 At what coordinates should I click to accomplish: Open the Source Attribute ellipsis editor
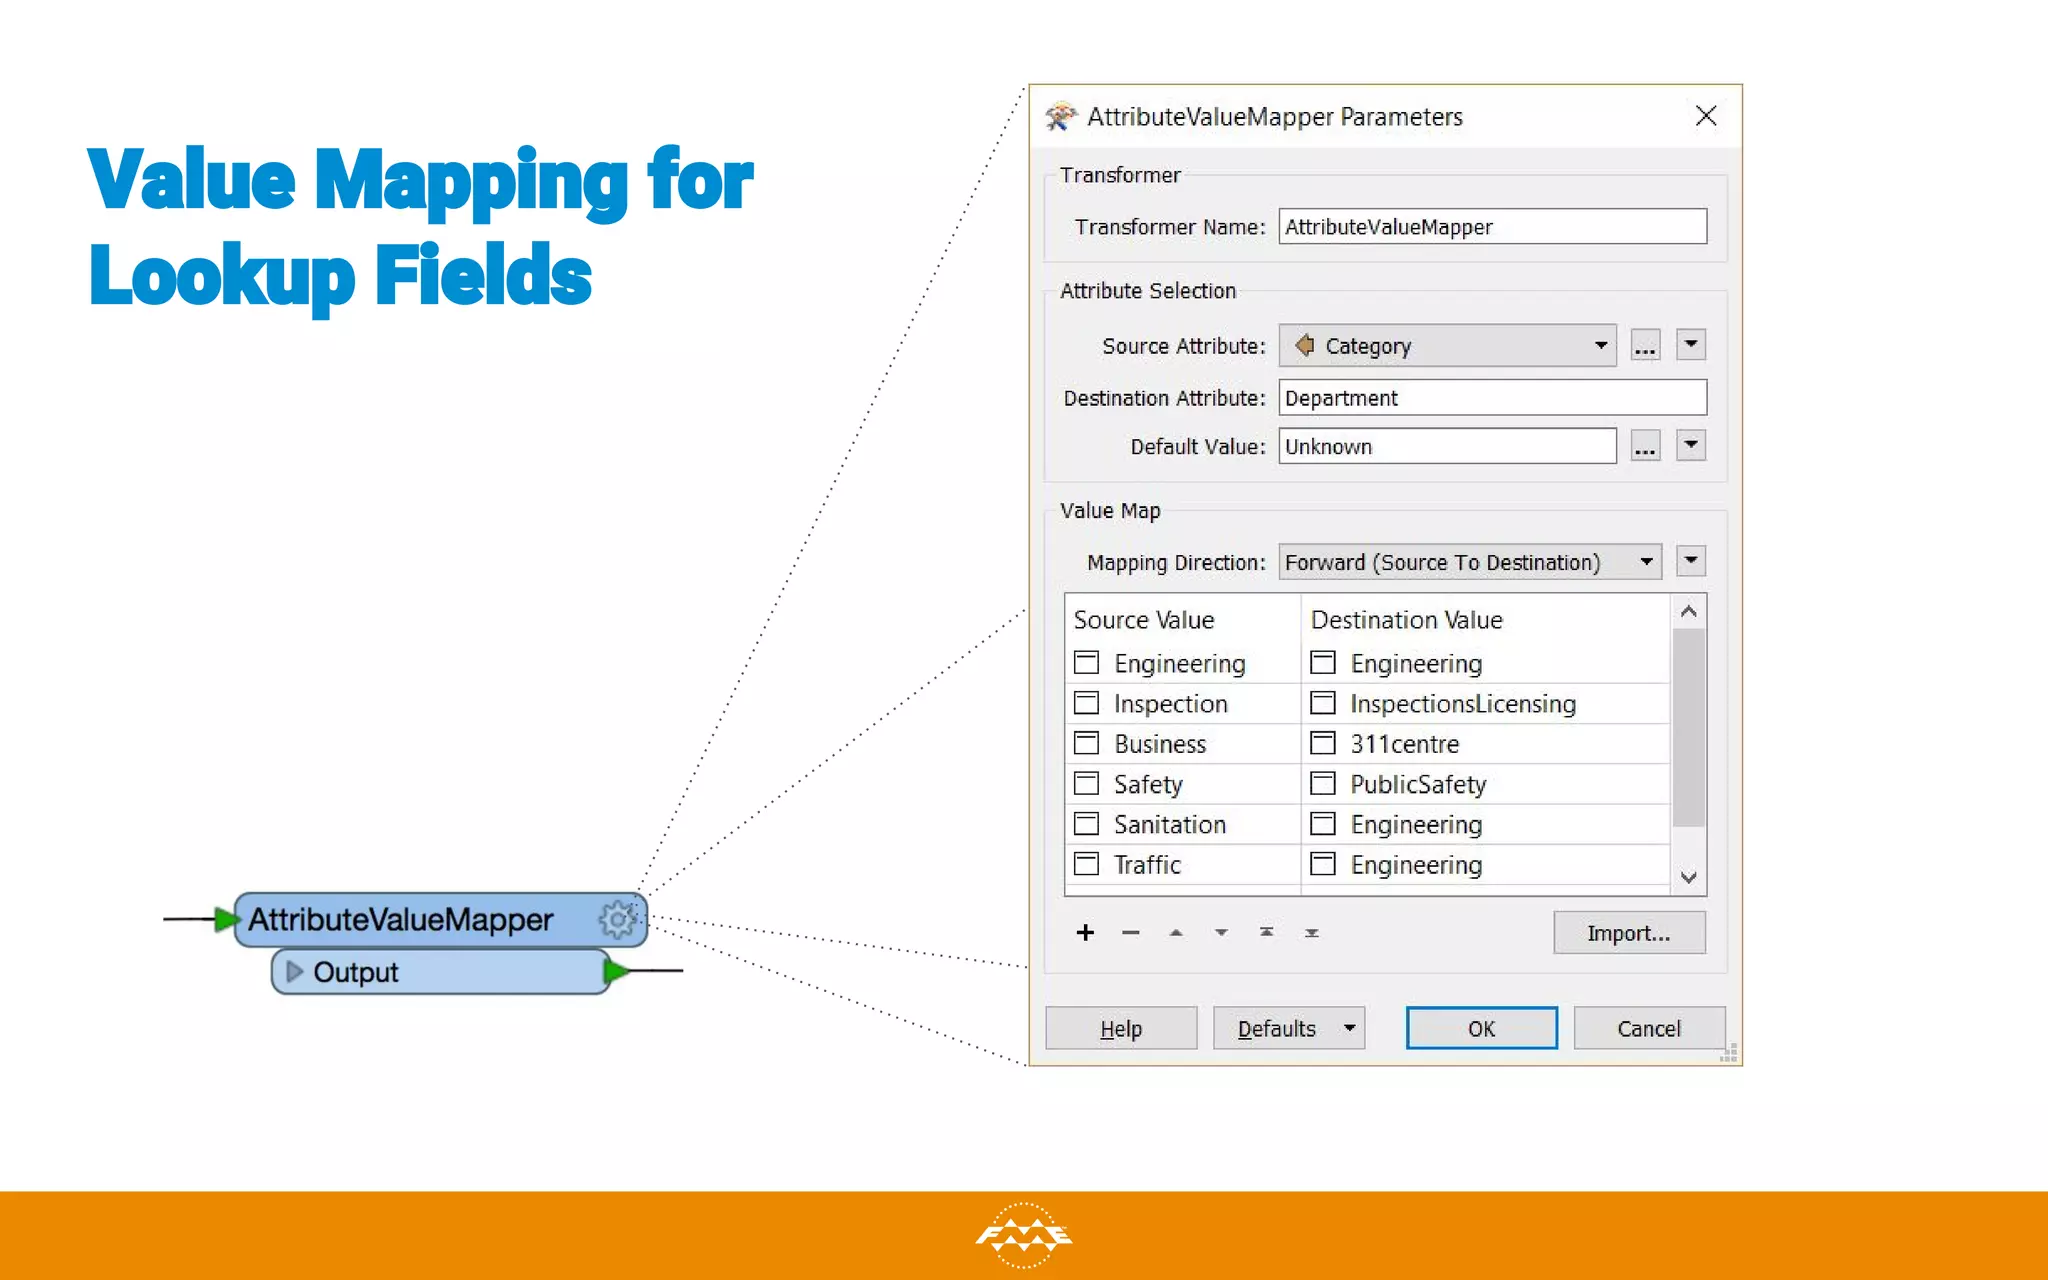click(1645, 346)
